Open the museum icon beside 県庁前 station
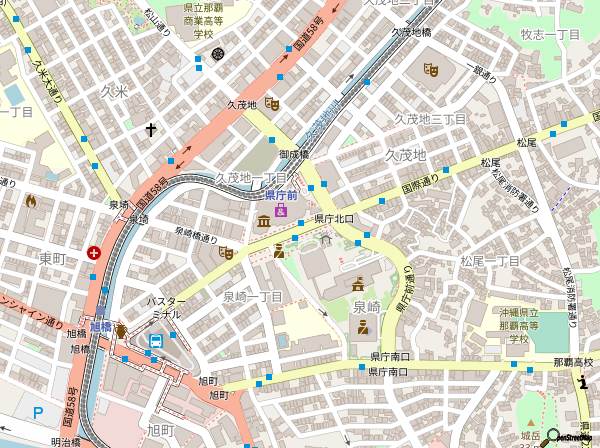The image size is (600, 448). click(x=263, y=221)
